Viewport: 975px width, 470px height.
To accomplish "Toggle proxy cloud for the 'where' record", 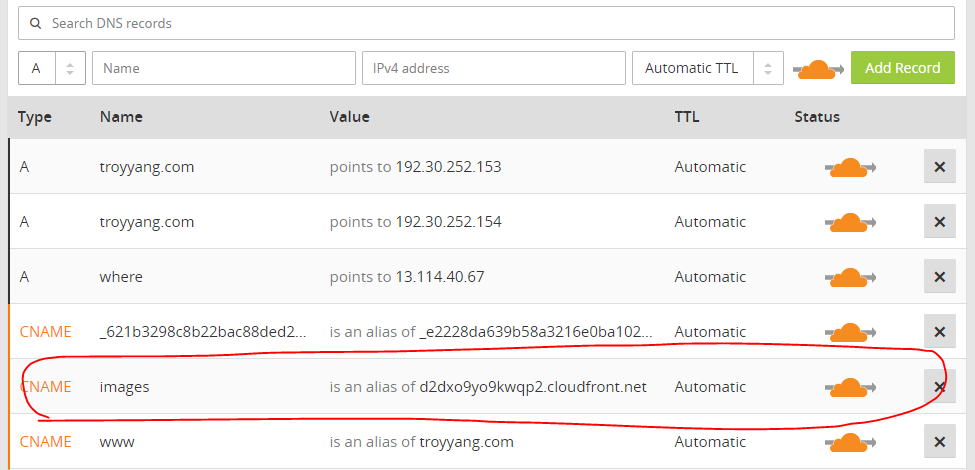I will (x=849, y=277).
